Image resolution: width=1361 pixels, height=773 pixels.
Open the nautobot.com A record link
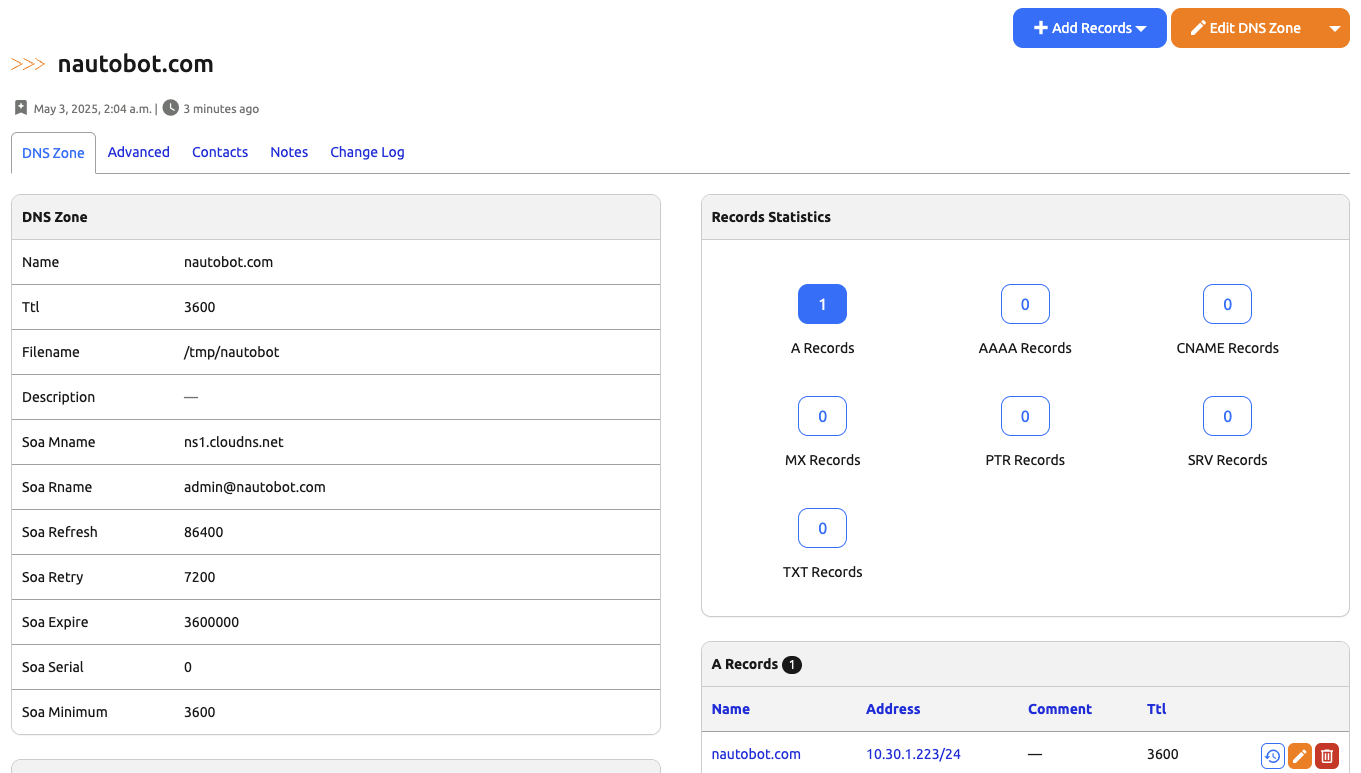(x=755, y=754)
